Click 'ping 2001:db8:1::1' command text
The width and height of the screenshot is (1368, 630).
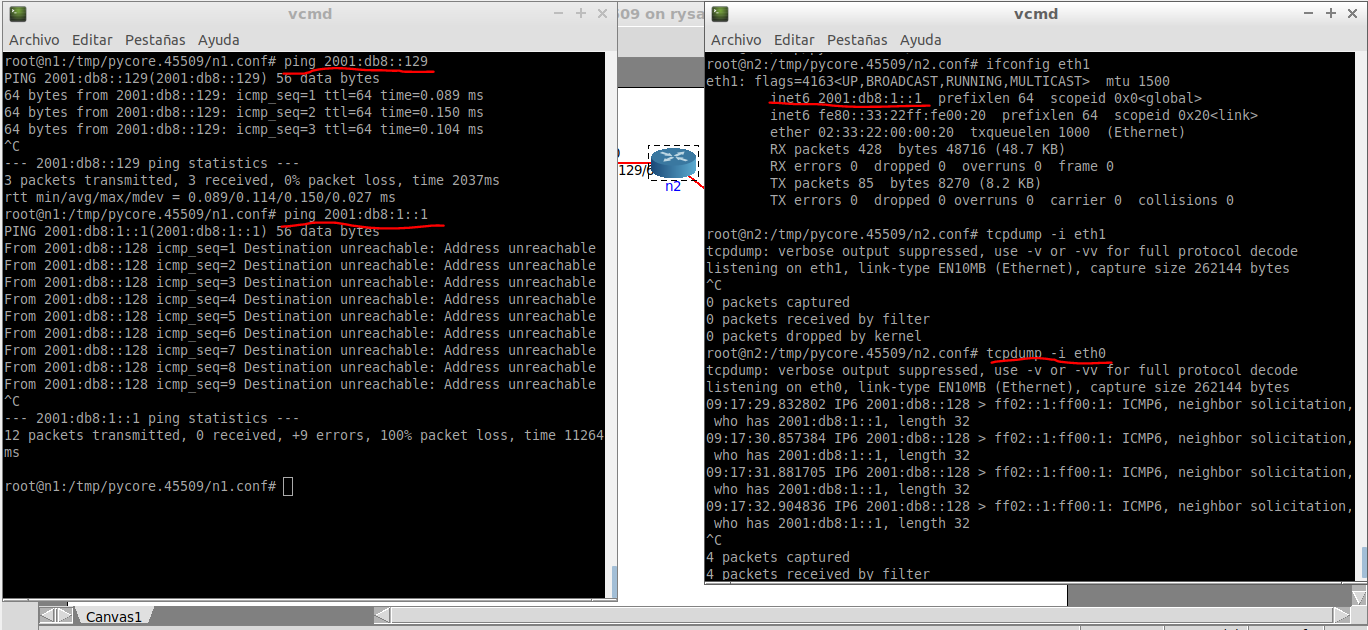point(356,214)
